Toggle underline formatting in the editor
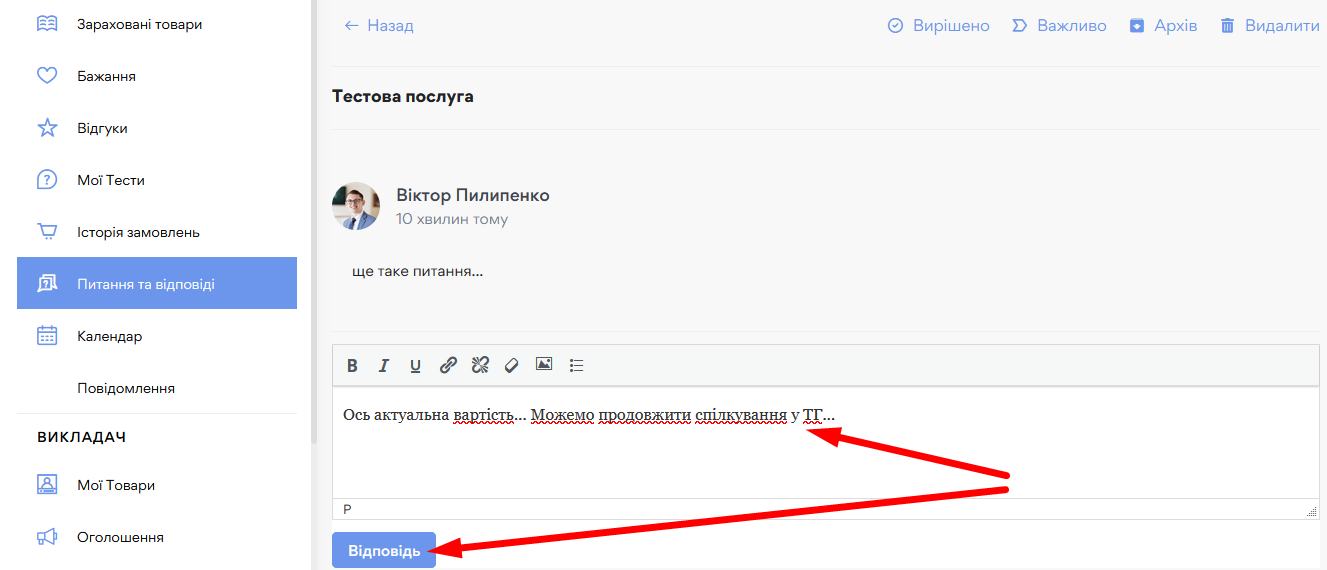Screen dimensions: 1327x570 tap(415, 366)
